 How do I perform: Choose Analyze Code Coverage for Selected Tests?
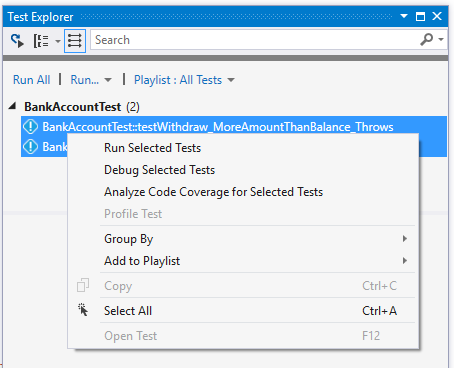pos(243,192)
